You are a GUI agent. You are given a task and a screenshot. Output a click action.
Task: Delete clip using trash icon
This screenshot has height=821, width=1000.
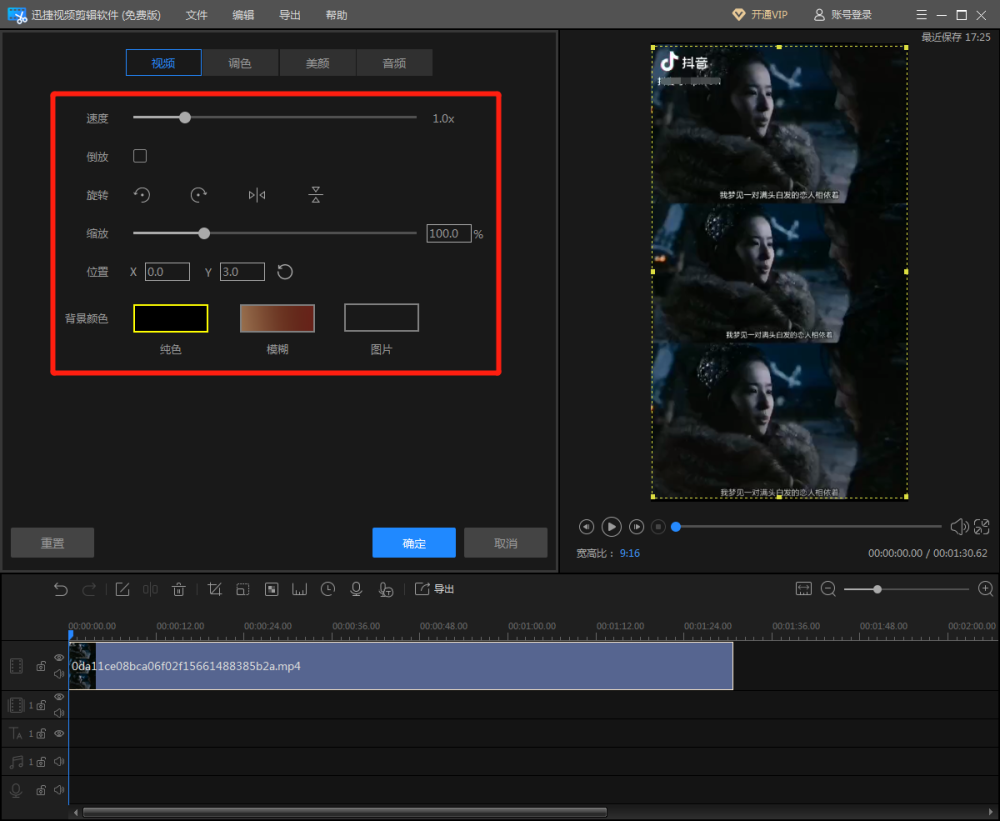179,589
